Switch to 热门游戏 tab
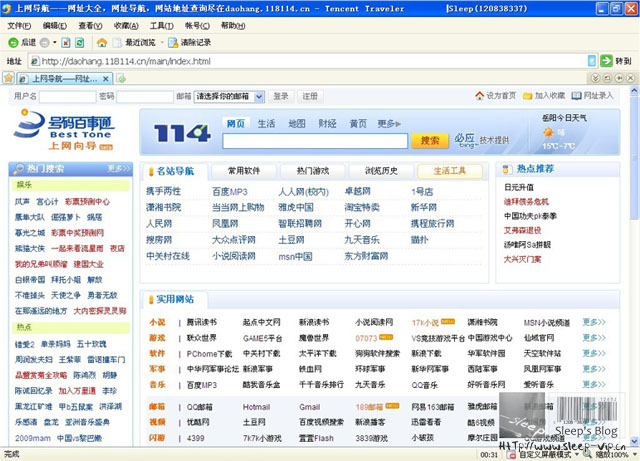640x461 pixels. (313, 171)
